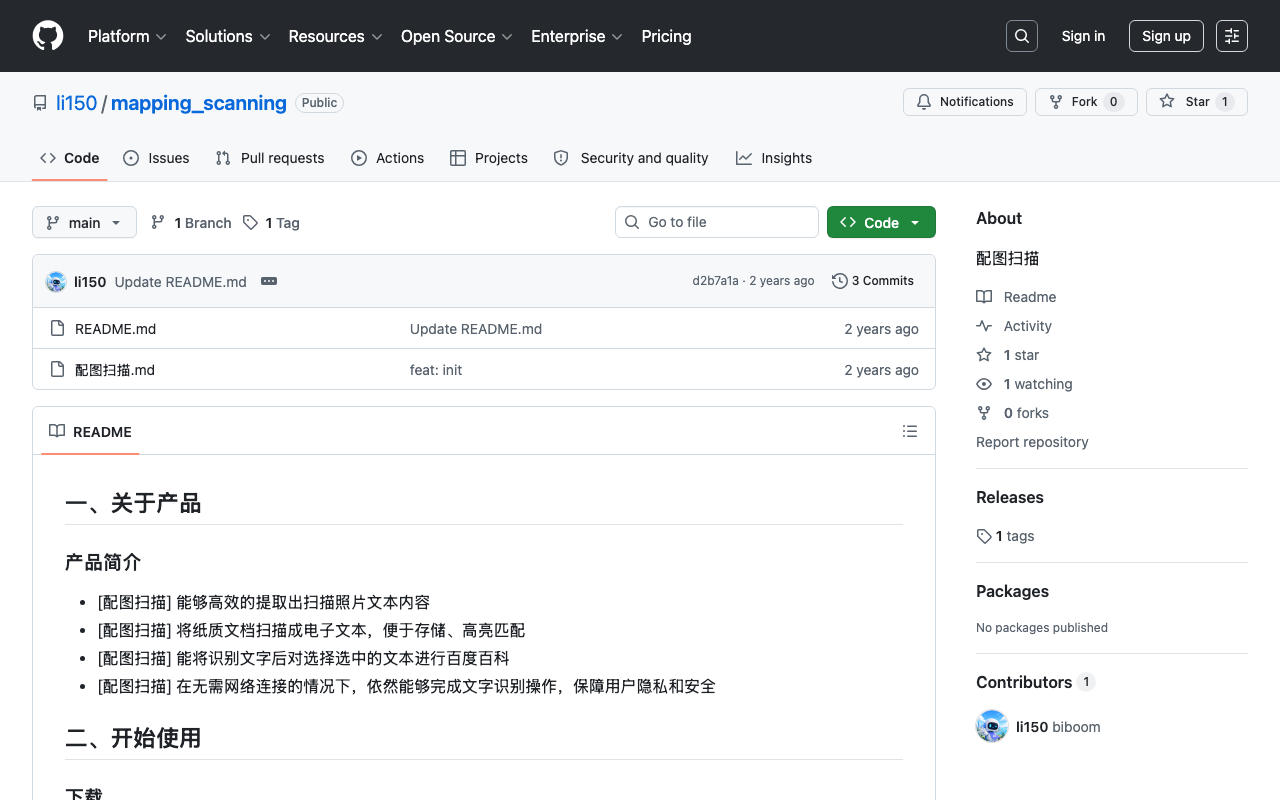Open the Contributors heading link
The height and width of the screenshot is (800, 1280).
coord(1036,682)
